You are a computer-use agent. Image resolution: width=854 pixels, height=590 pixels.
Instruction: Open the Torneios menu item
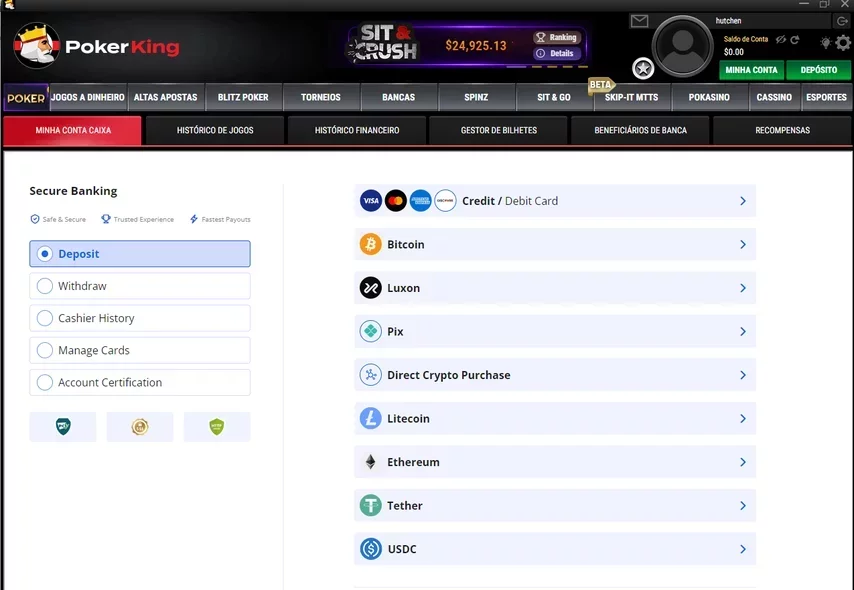(x=320, y=97)
